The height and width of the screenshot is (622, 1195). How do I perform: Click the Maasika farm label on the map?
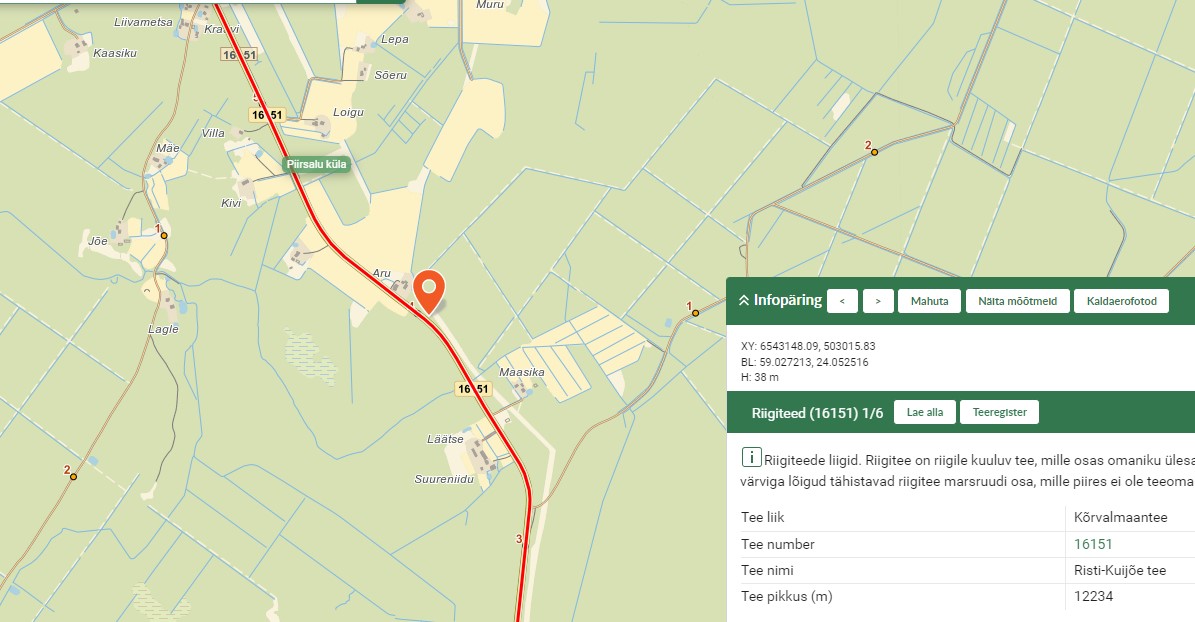521,372
